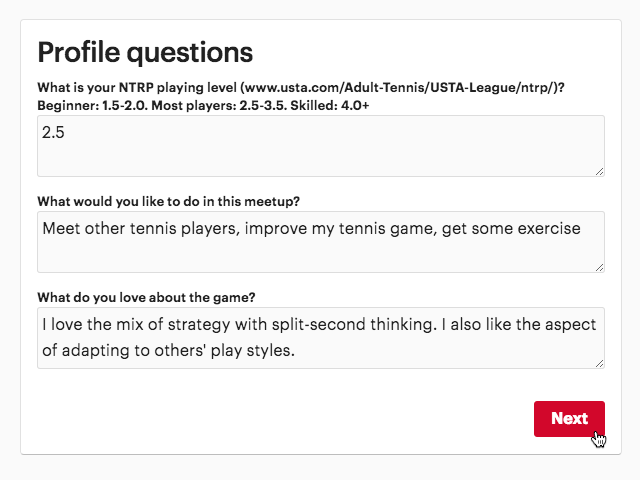
Task: Click resize grip on 'love about the game' textarea
Action: (600, 363)
